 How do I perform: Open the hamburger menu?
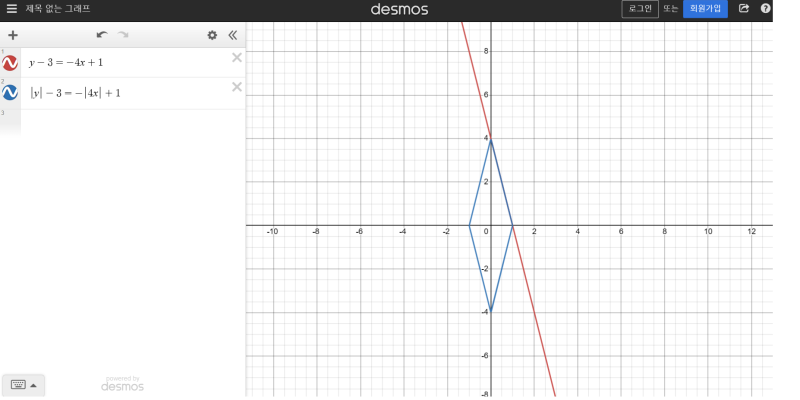12,9
